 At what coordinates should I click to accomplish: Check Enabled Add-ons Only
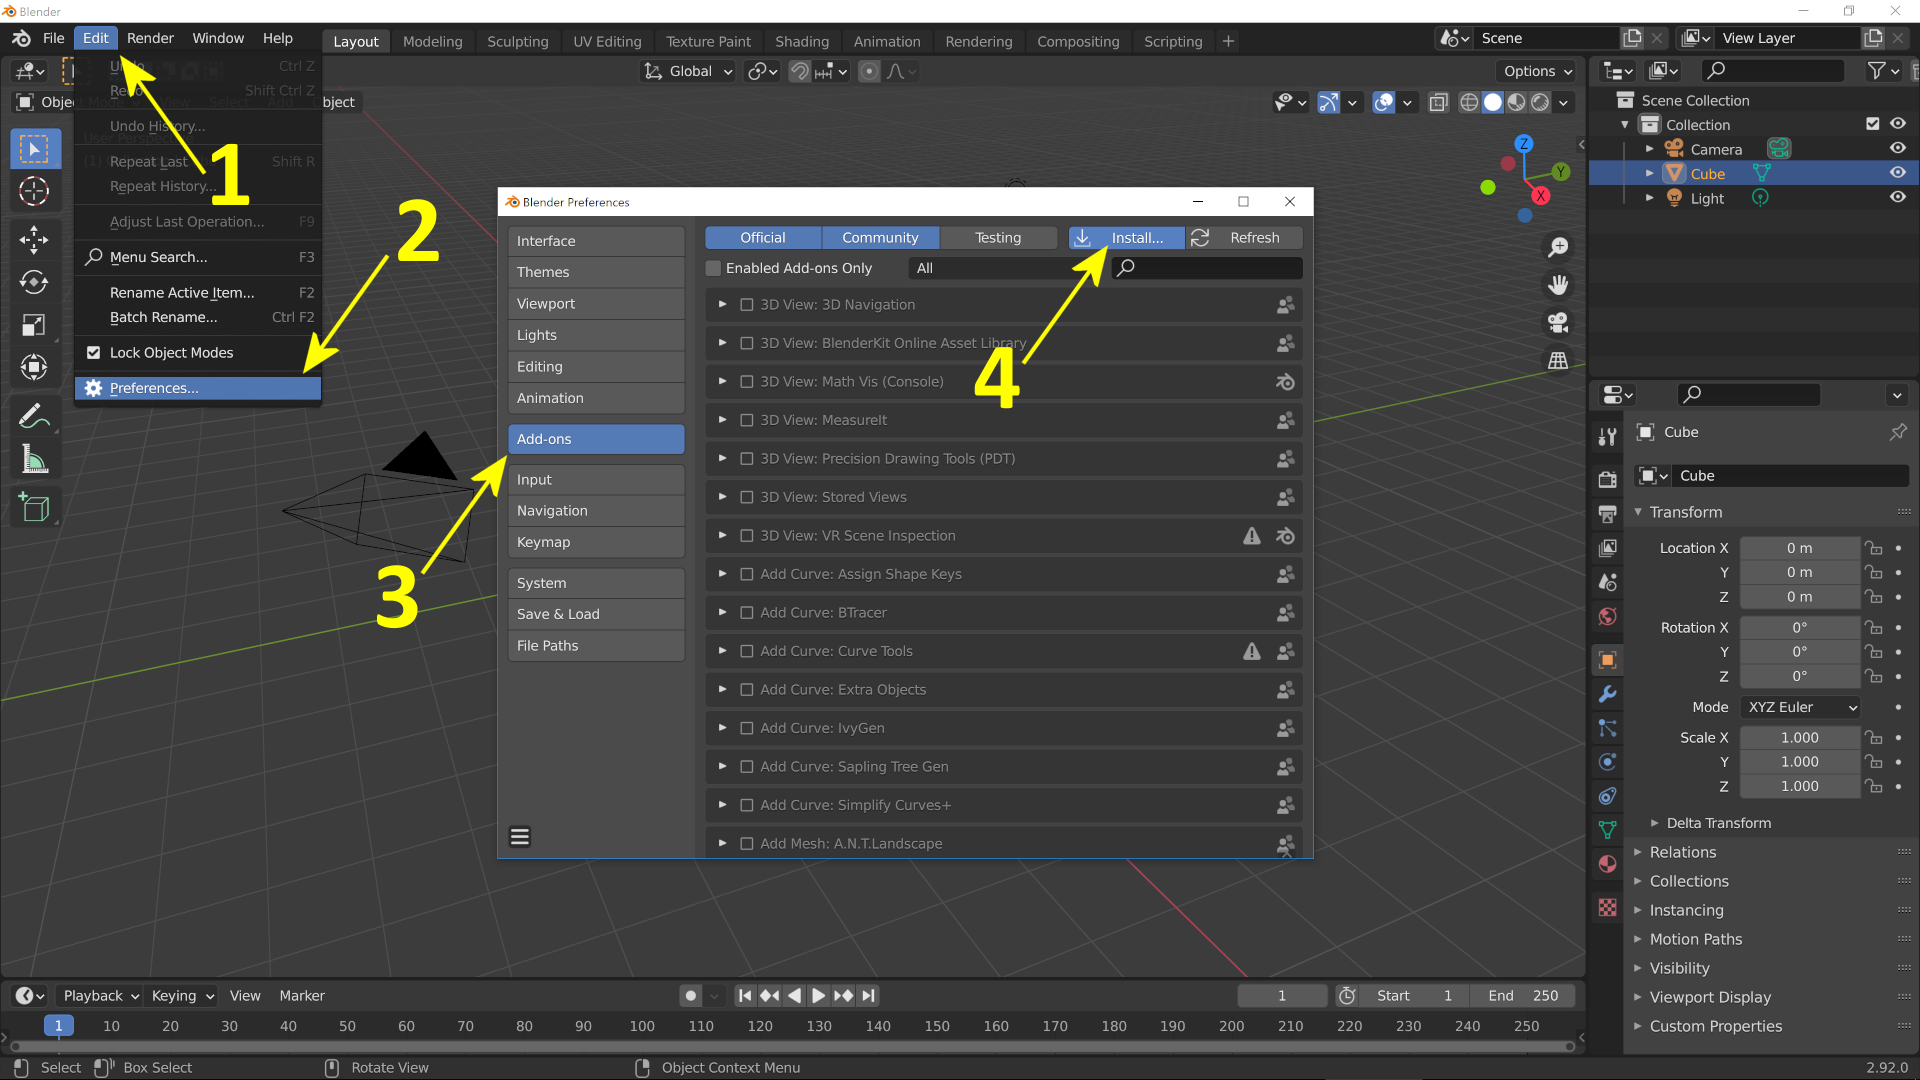(714, 268)
